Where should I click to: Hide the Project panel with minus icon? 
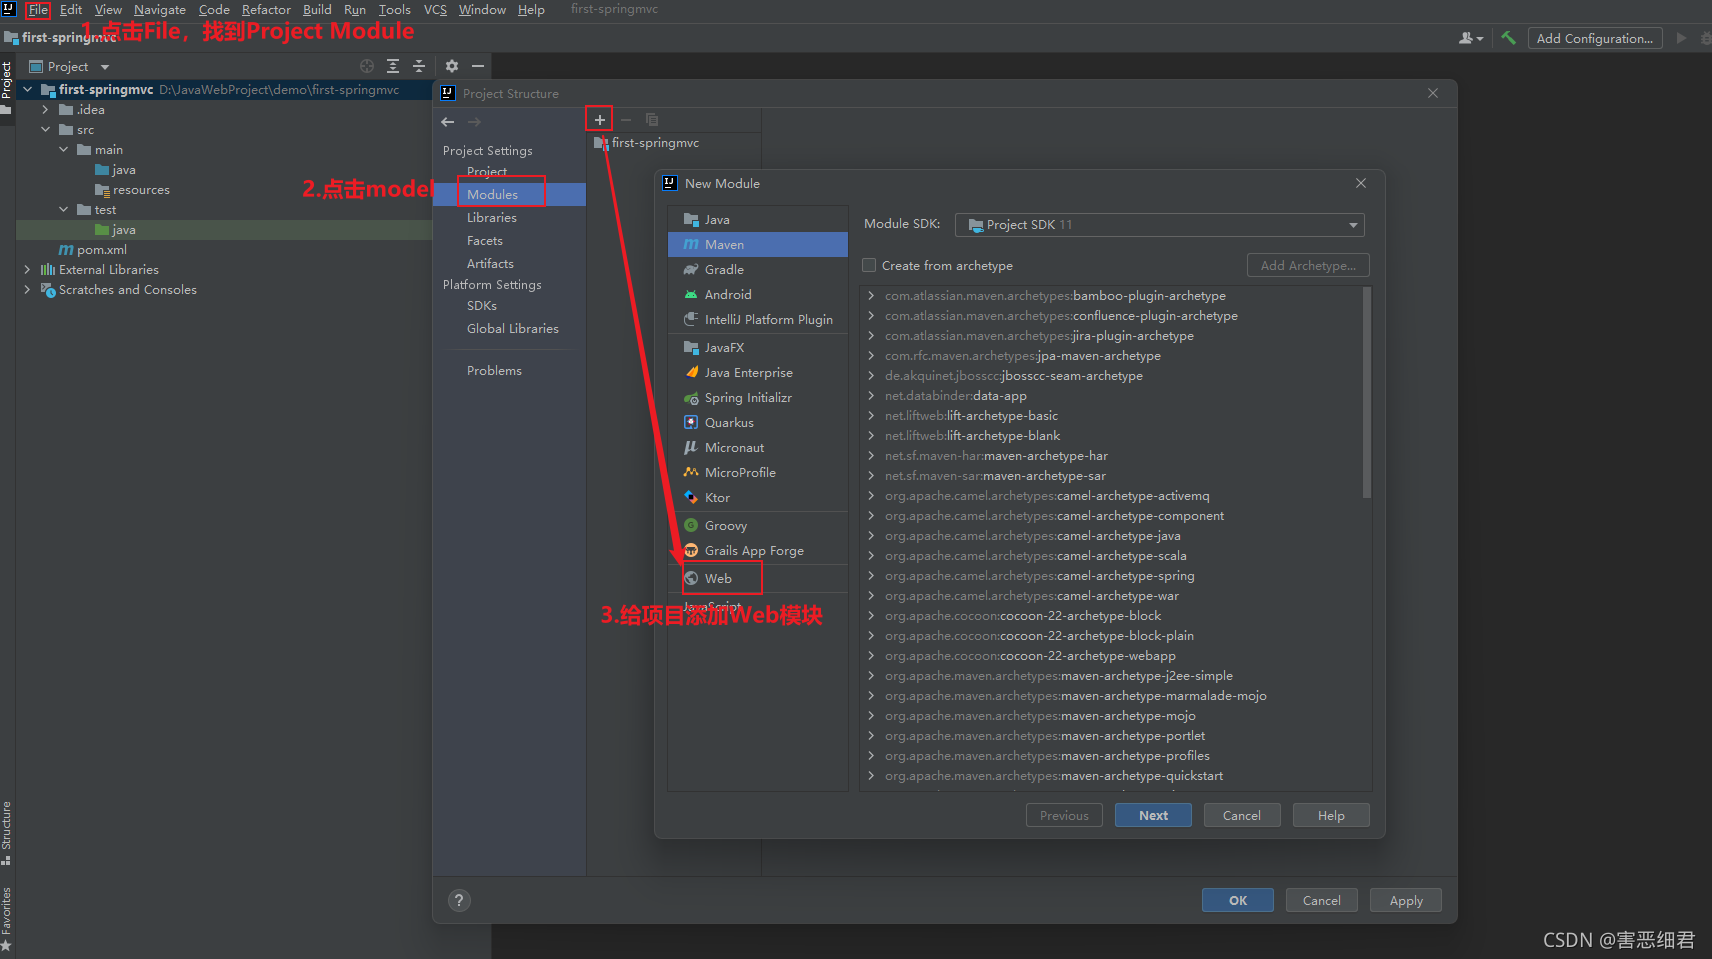(478, 66)
